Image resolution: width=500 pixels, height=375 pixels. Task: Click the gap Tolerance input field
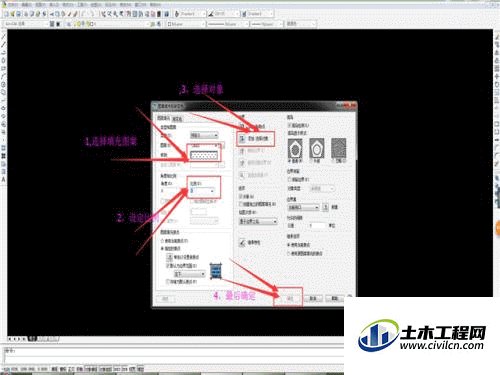[317, 226]
